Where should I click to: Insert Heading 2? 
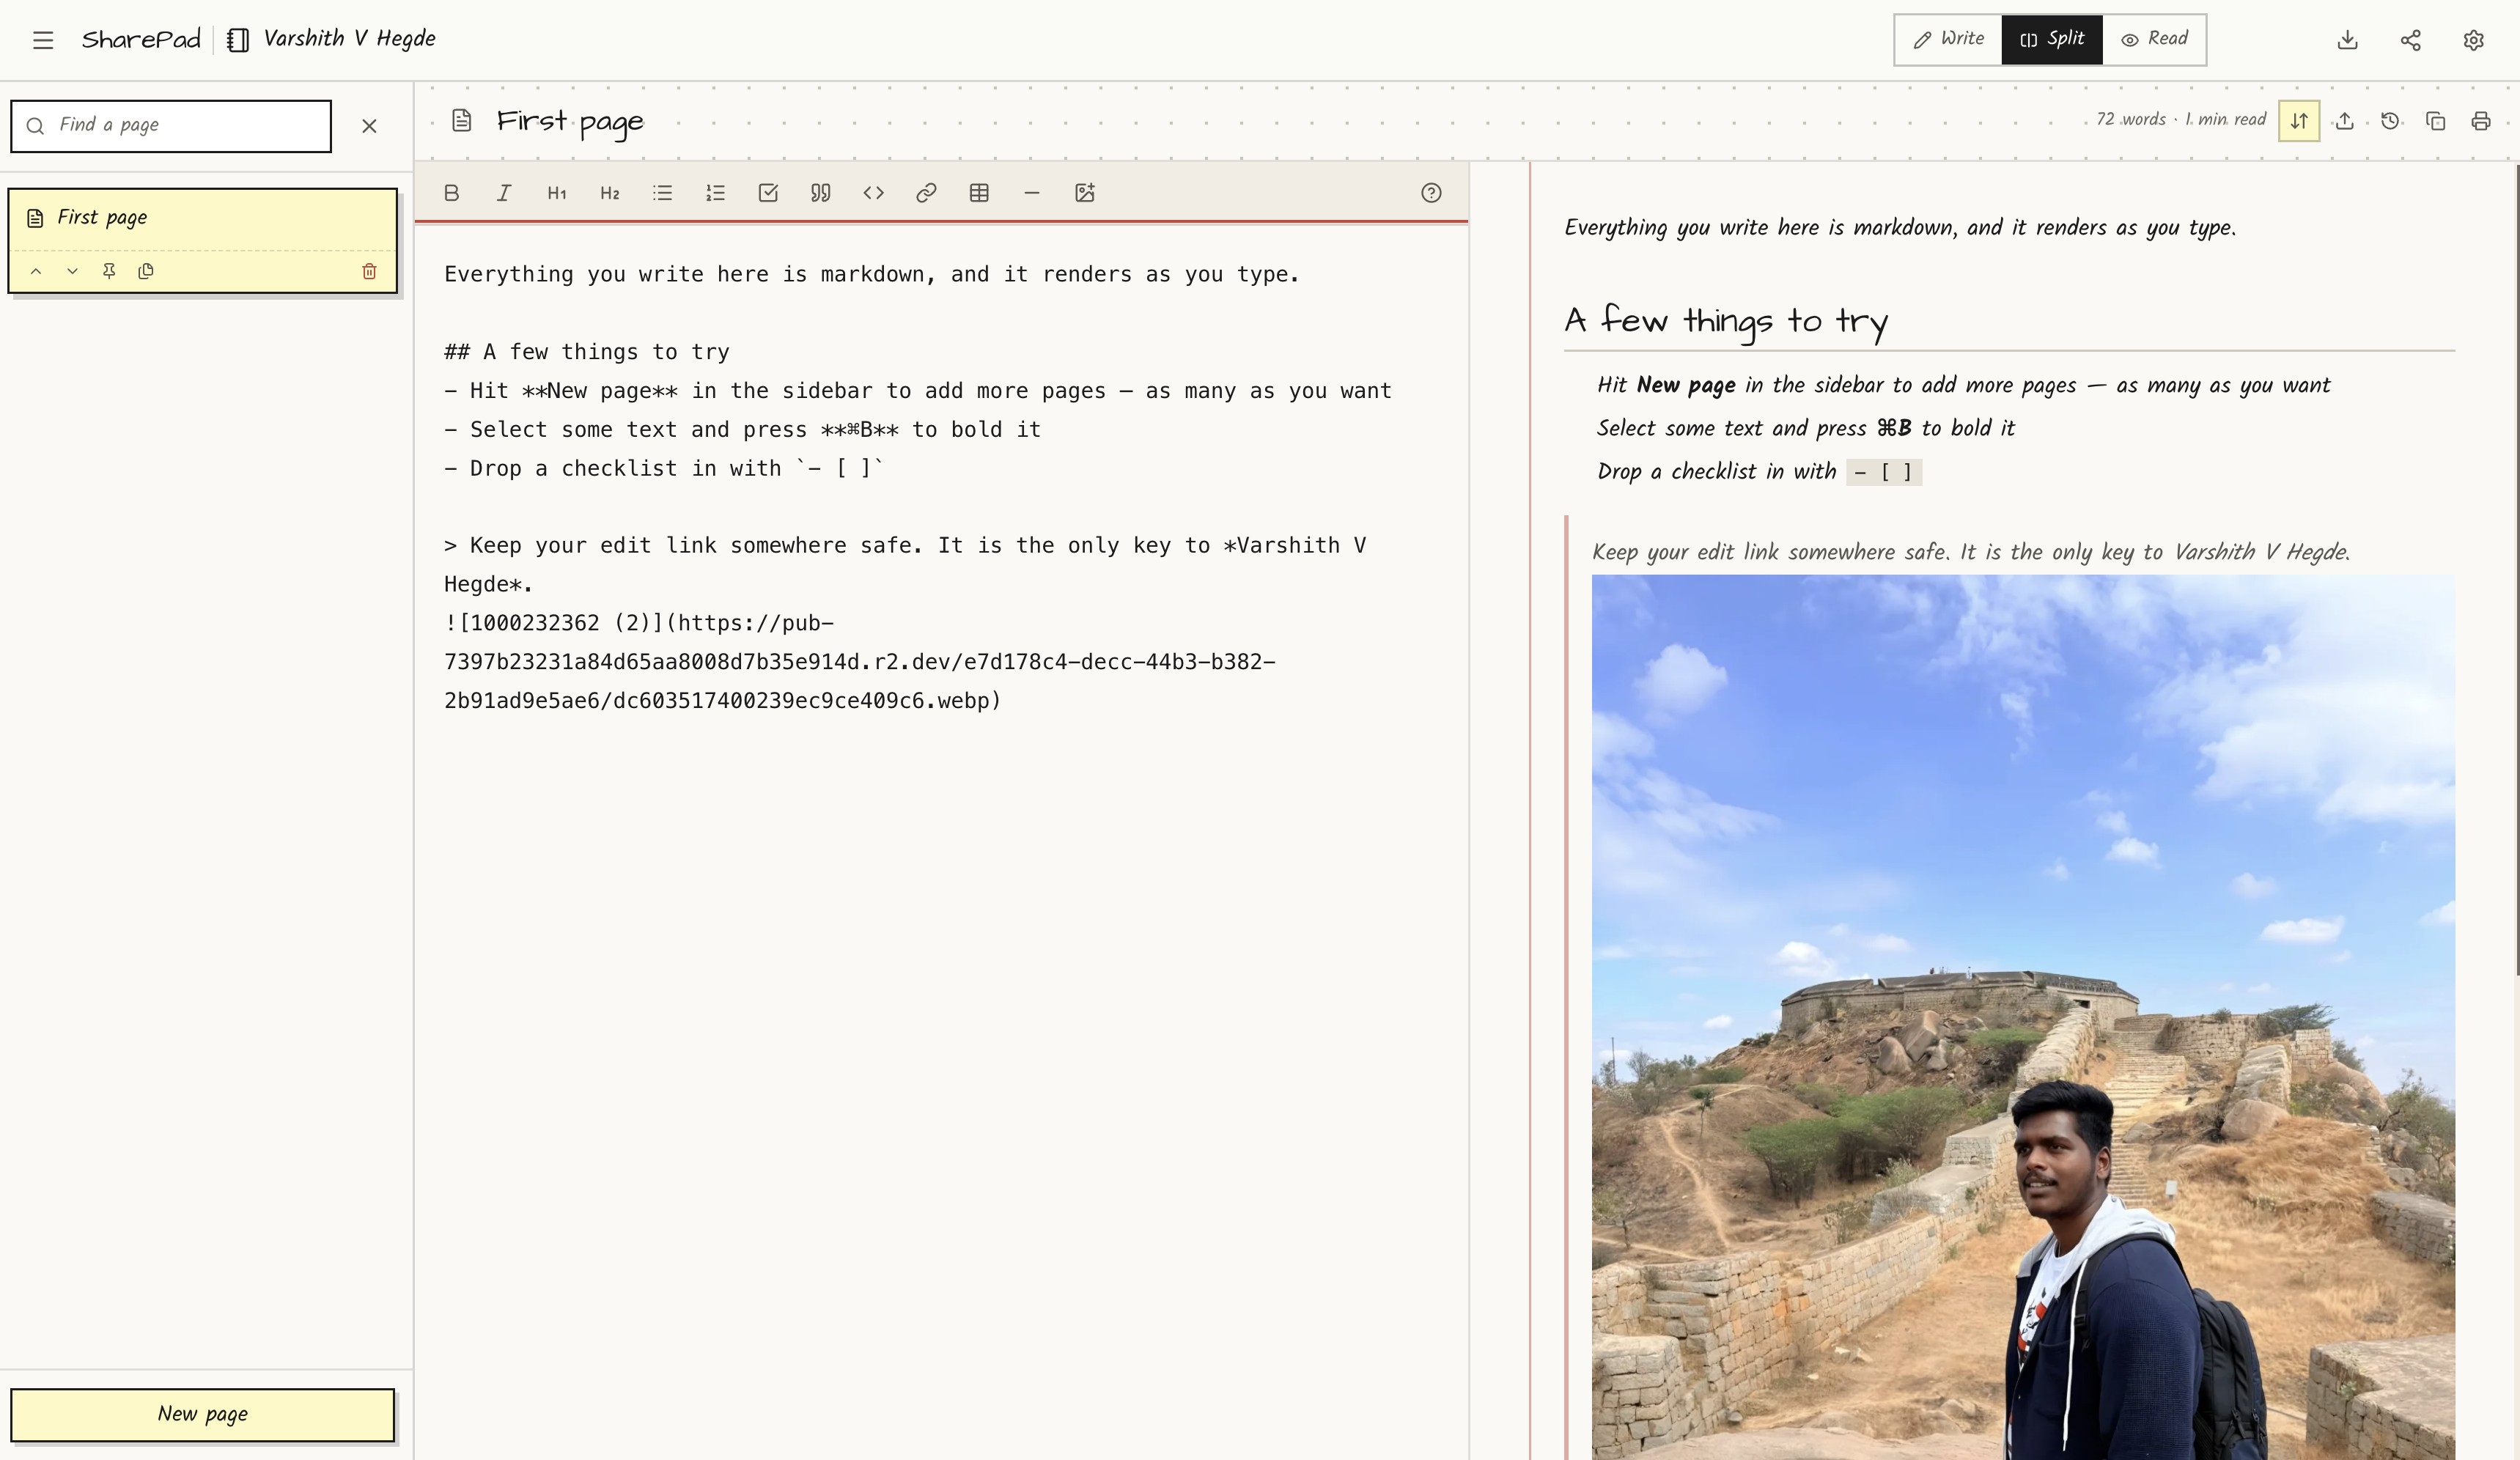pyautogui.click(x=610, y=193)
